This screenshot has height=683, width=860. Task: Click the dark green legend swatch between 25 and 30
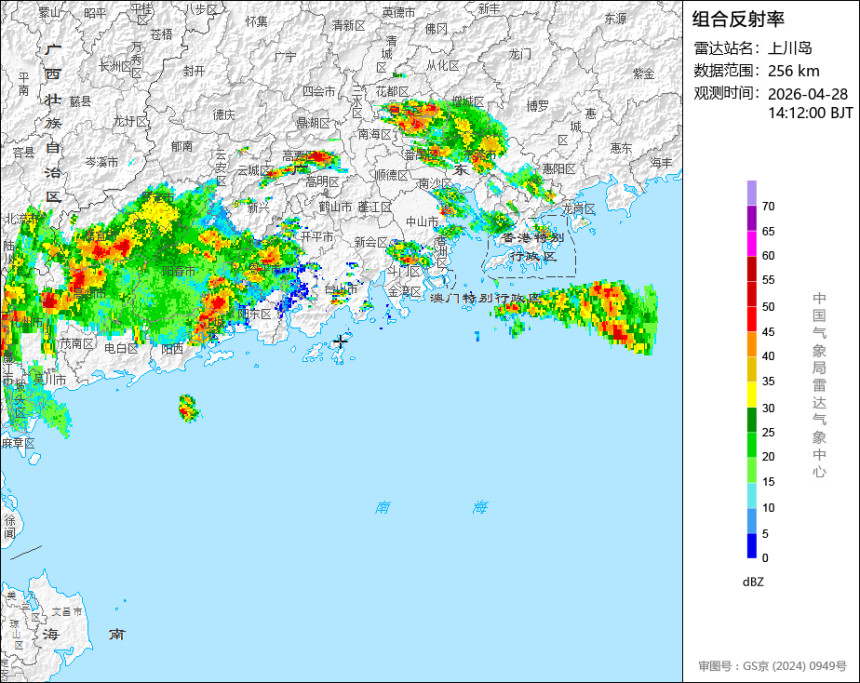(751, 420)
